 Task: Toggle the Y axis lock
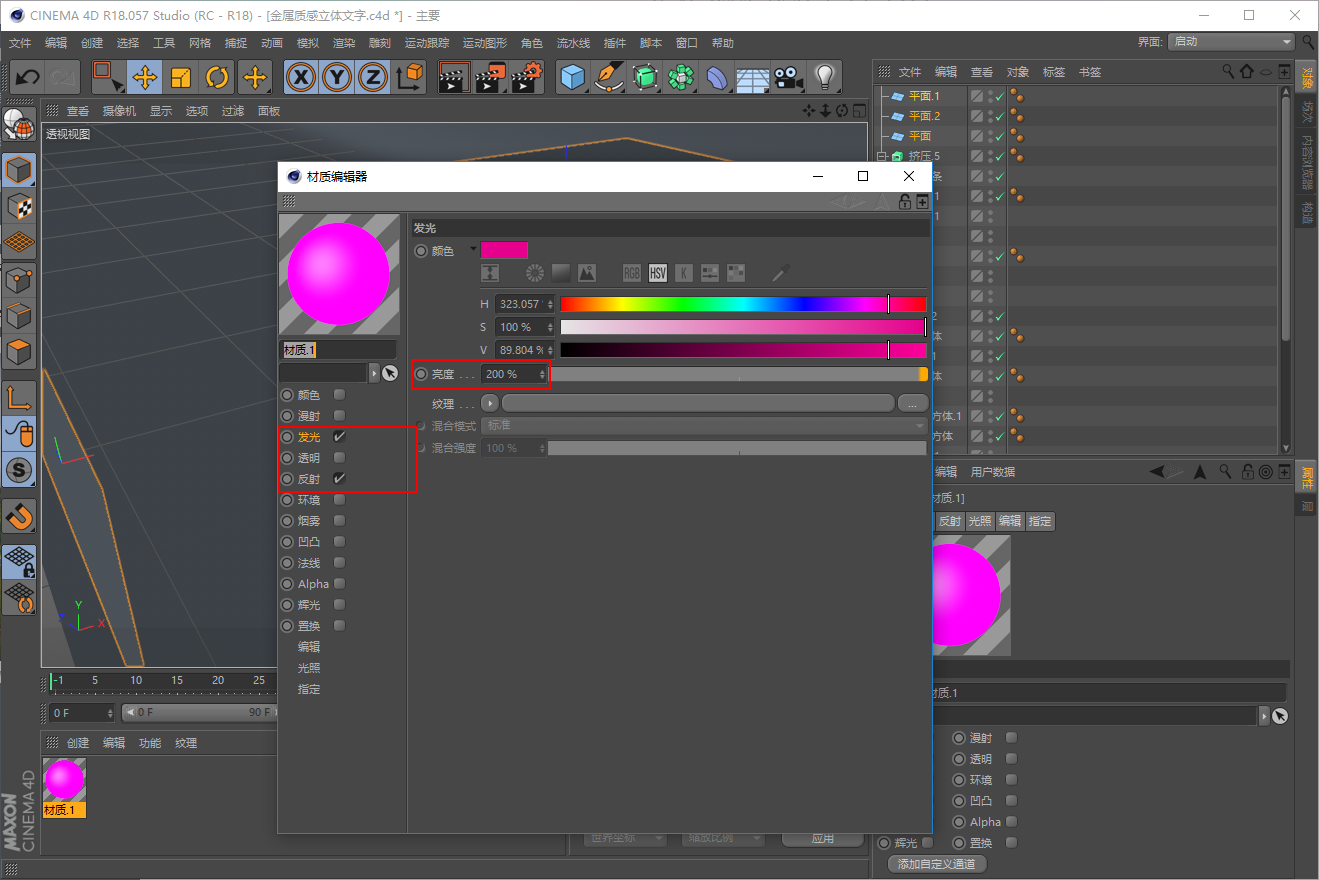(x=337, y=77)
